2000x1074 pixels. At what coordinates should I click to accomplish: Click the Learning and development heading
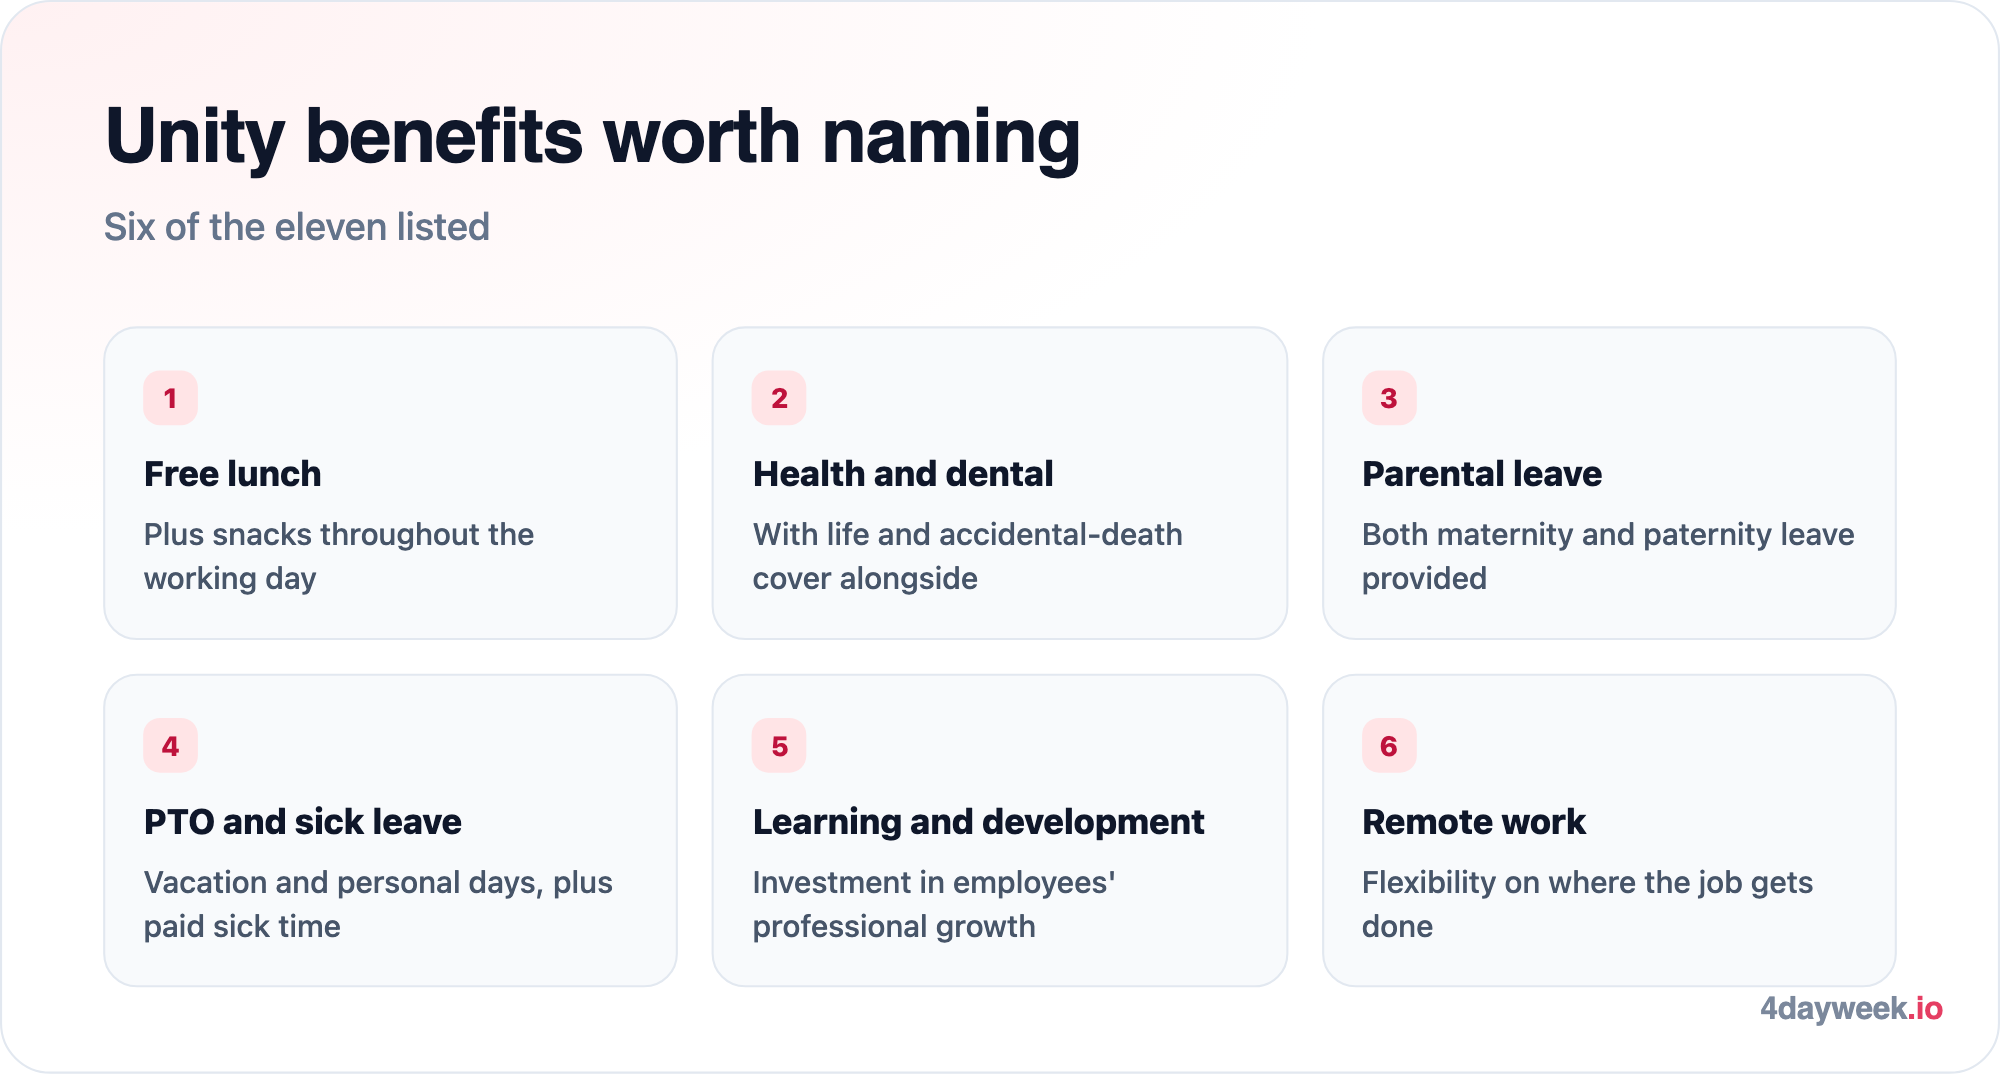pos(978,822)
